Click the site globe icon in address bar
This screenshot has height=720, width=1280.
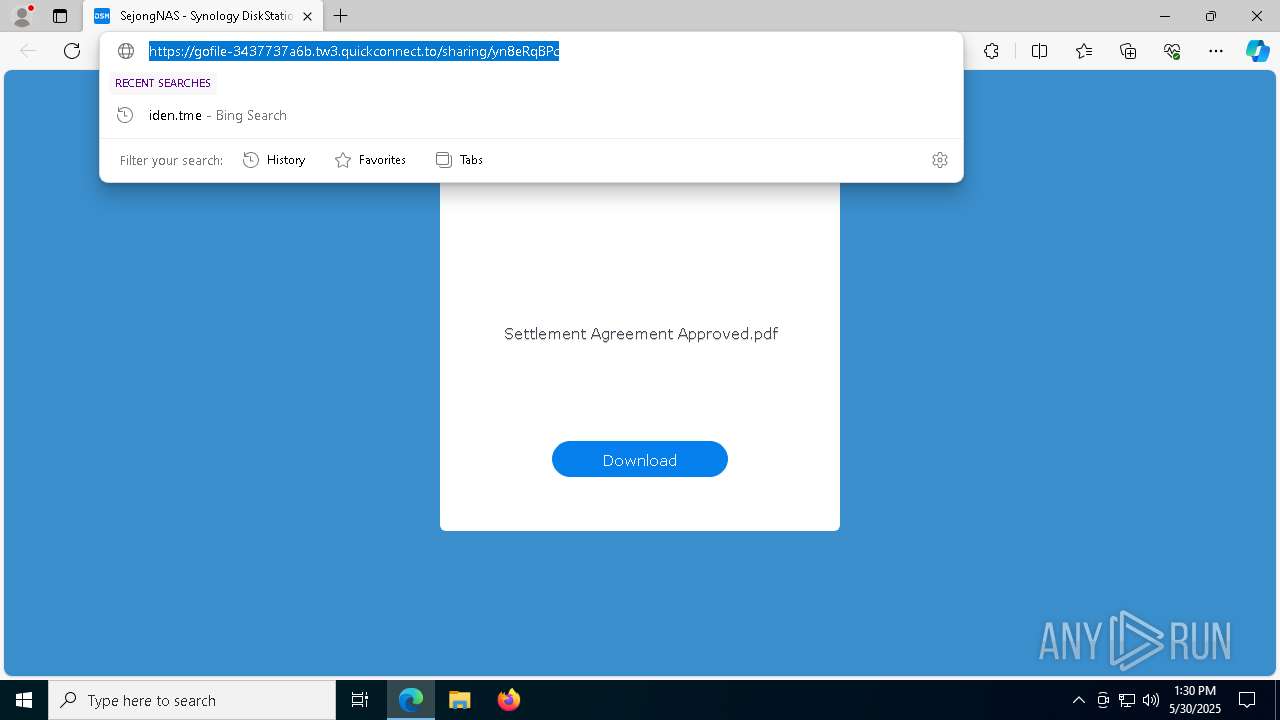click(x=126, y=51)
